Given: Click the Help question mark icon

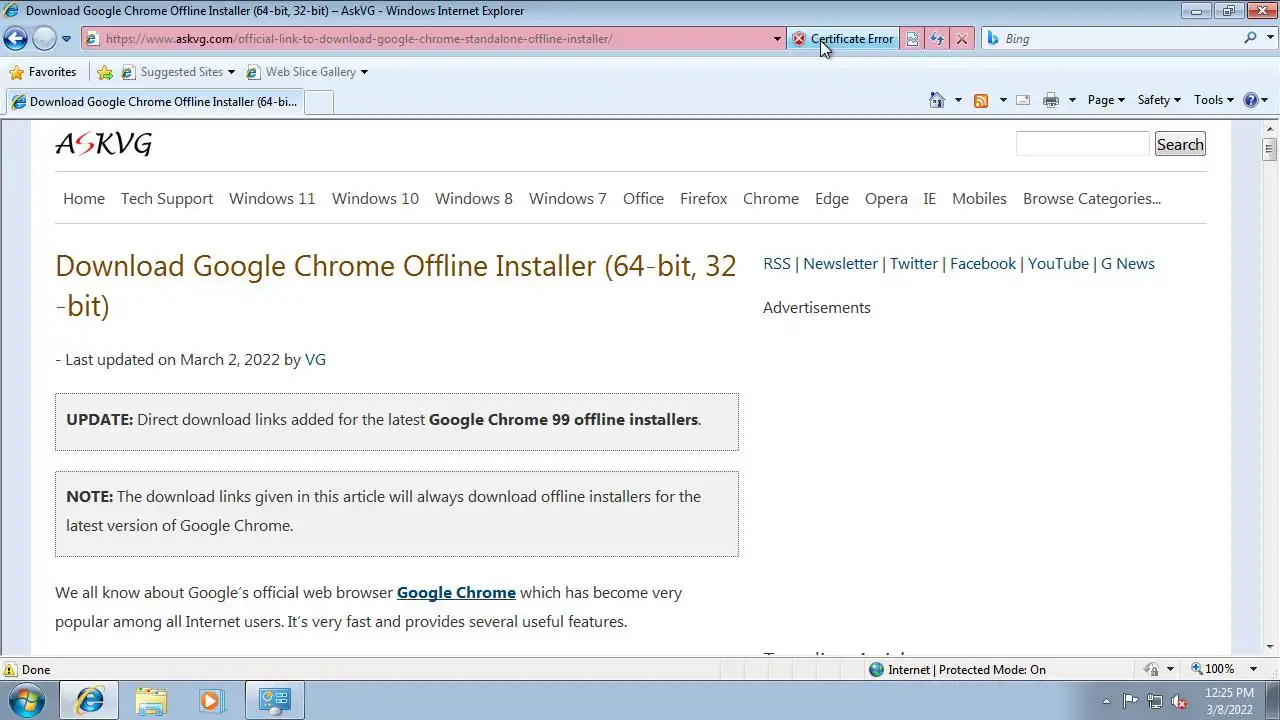Looking at the screenshot, I should coord(1250,100).
